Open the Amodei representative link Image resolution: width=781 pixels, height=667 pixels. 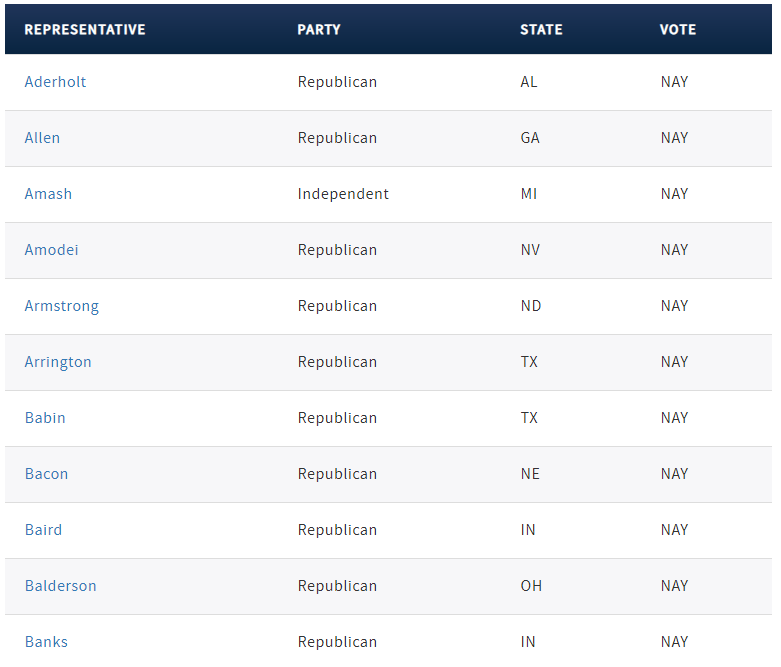coord(52,250)
